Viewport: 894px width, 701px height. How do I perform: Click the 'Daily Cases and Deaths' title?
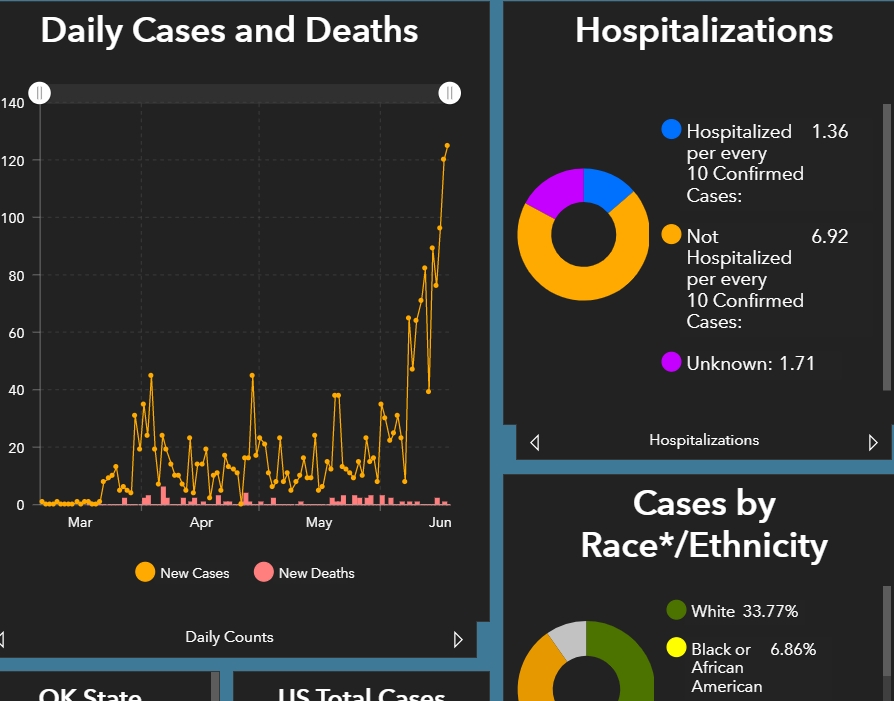coord(229,30)
